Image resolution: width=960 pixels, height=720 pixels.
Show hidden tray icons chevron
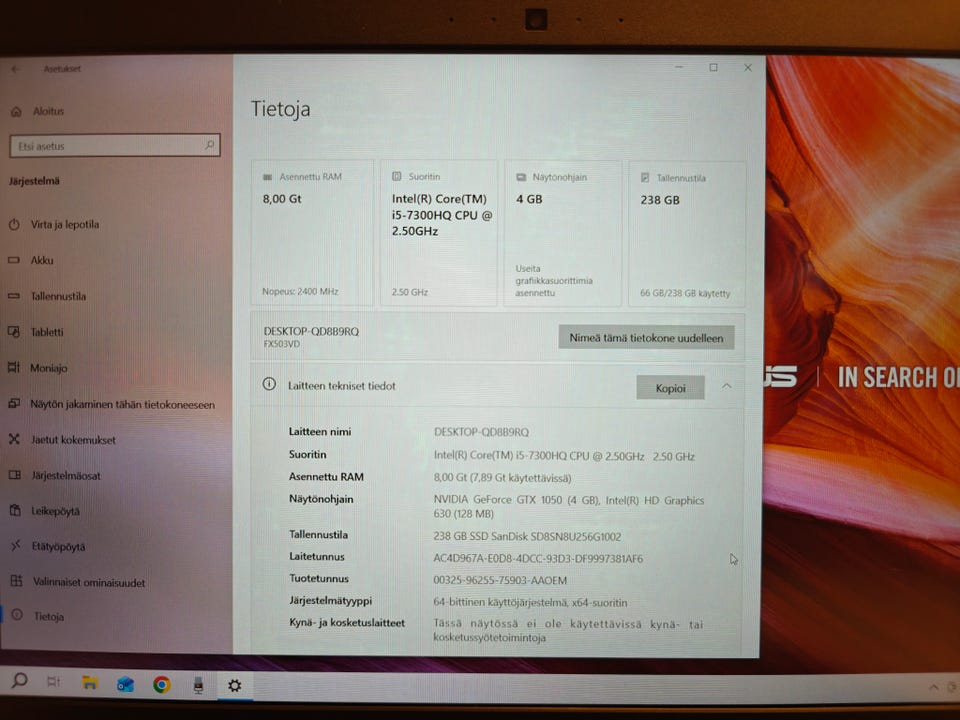coord(934,688)
